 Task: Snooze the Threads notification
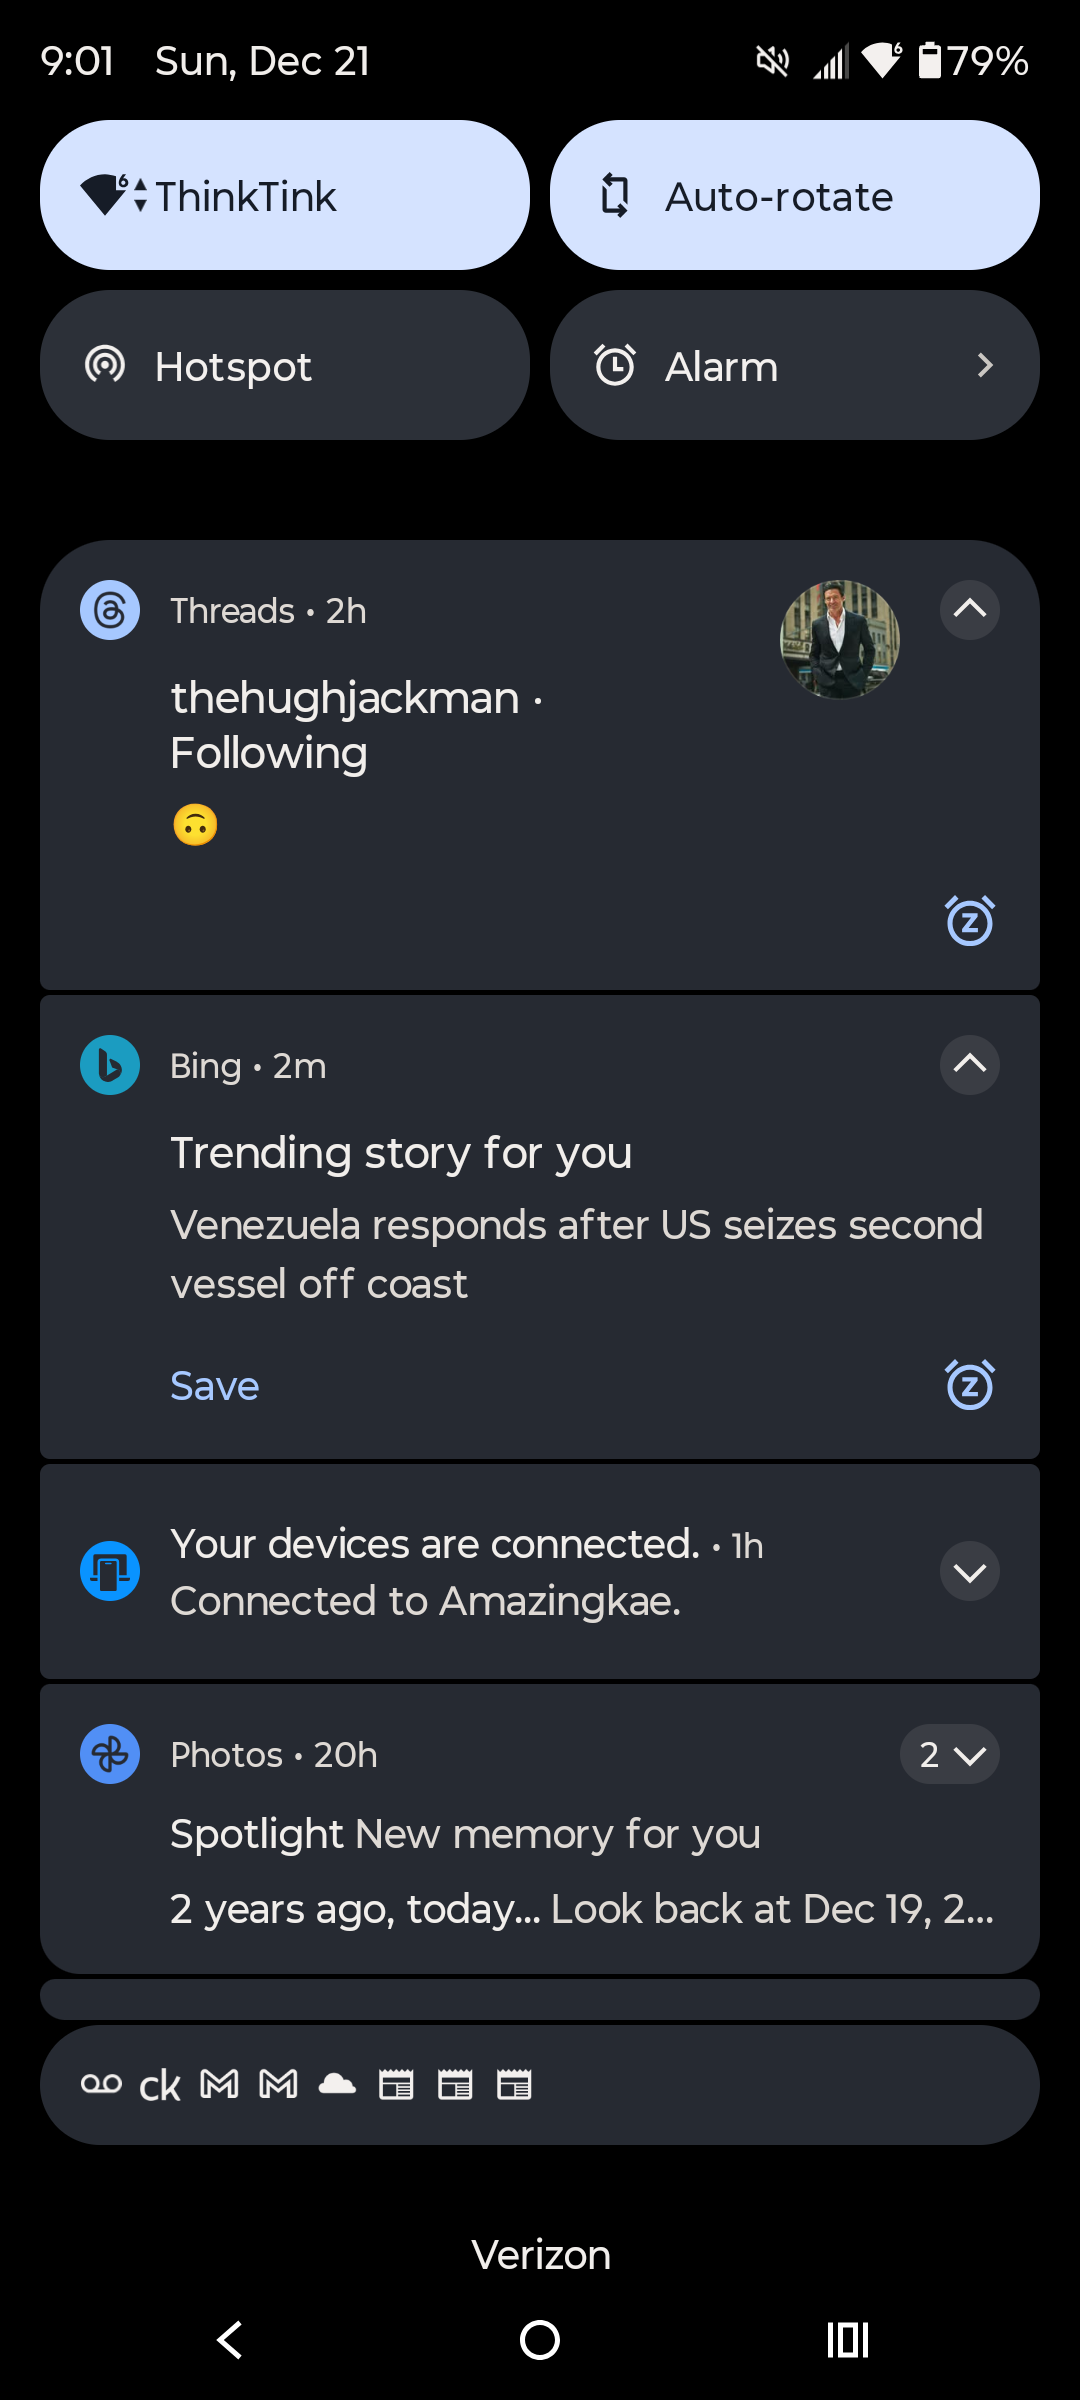tap(969, 921)
